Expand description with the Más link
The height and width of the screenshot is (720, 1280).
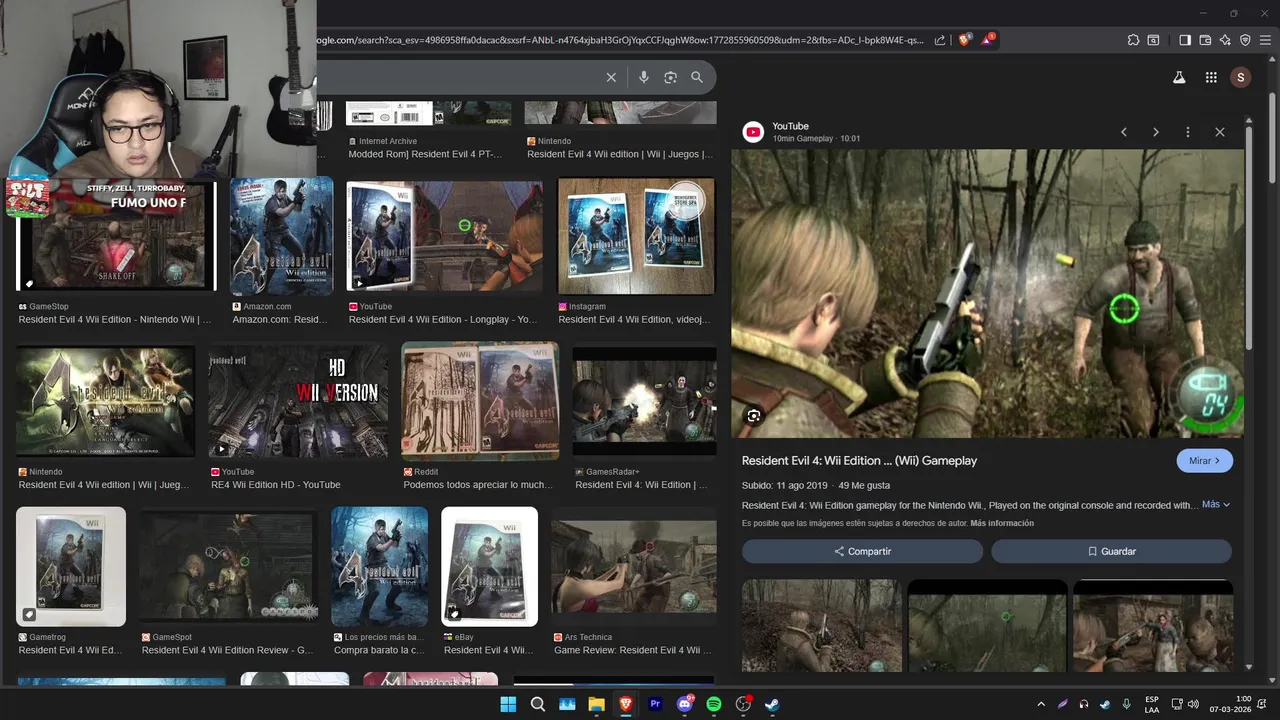1216,505
